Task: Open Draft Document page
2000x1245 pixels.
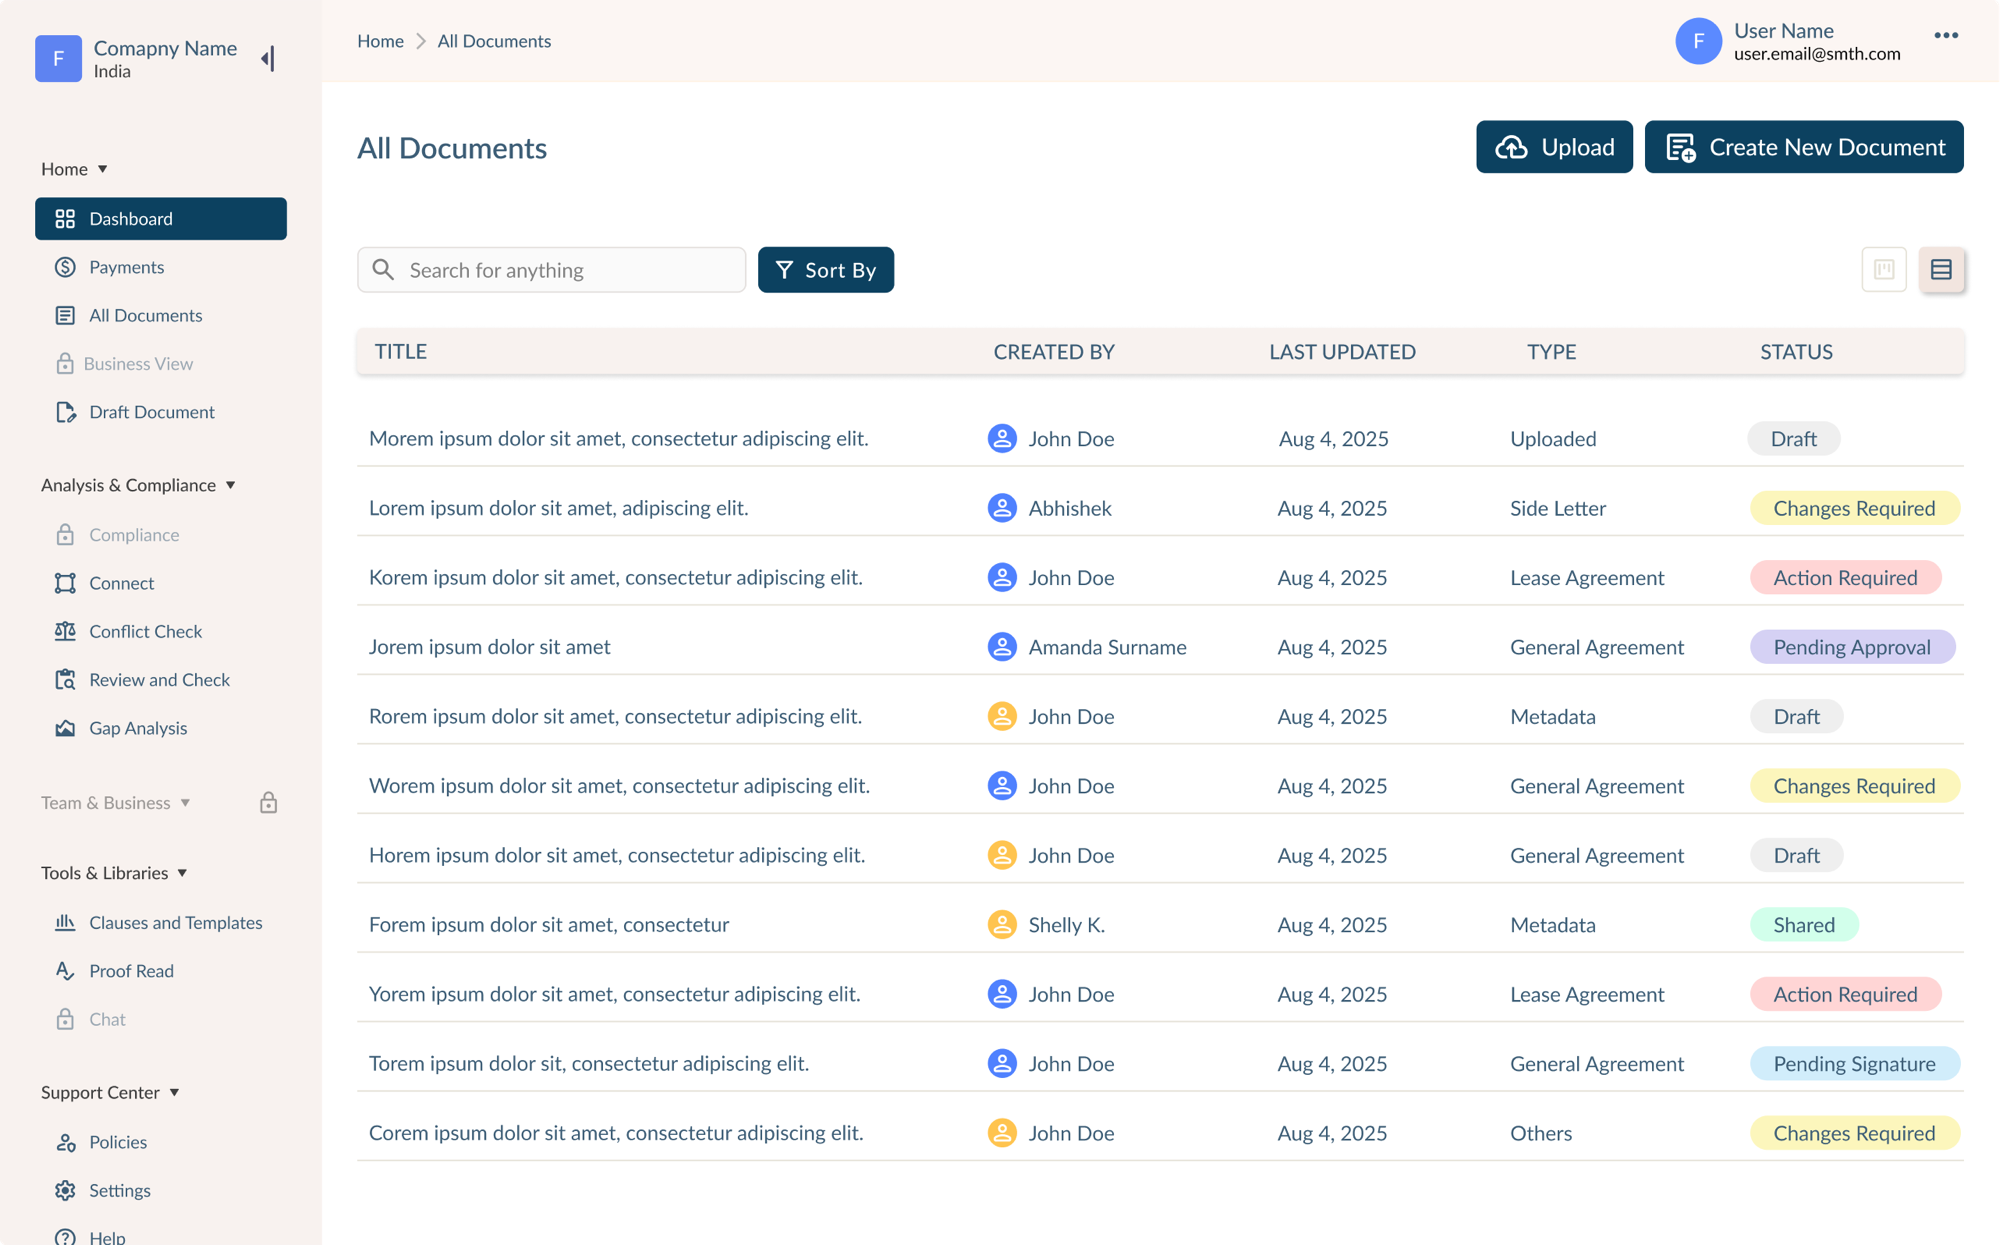Action: 152,412
